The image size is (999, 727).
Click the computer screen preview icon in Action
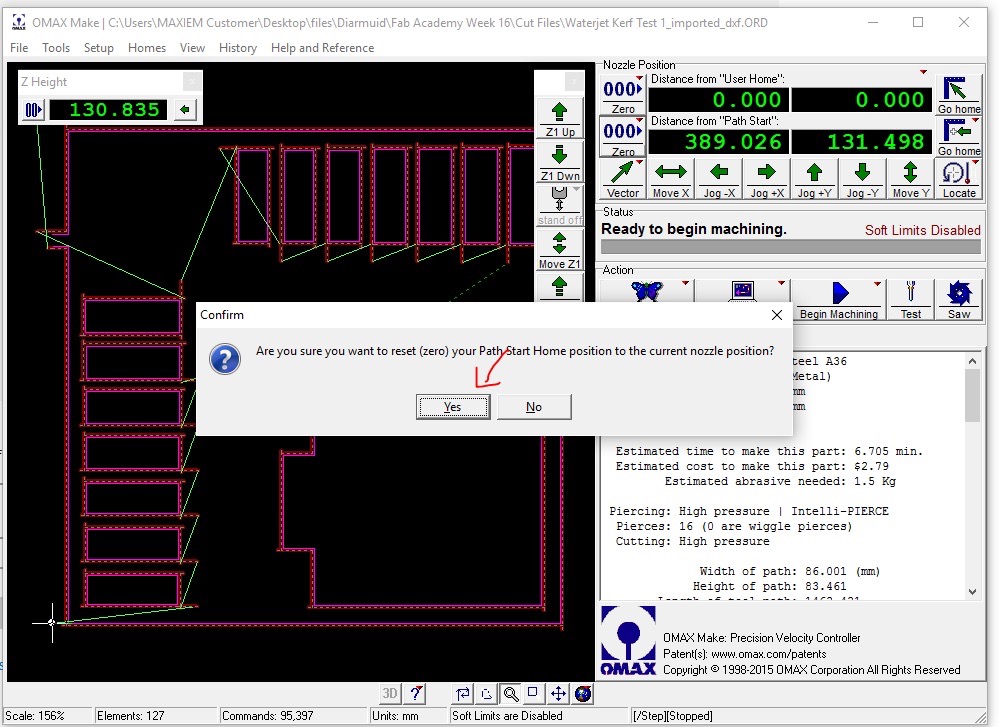[742, 291]
